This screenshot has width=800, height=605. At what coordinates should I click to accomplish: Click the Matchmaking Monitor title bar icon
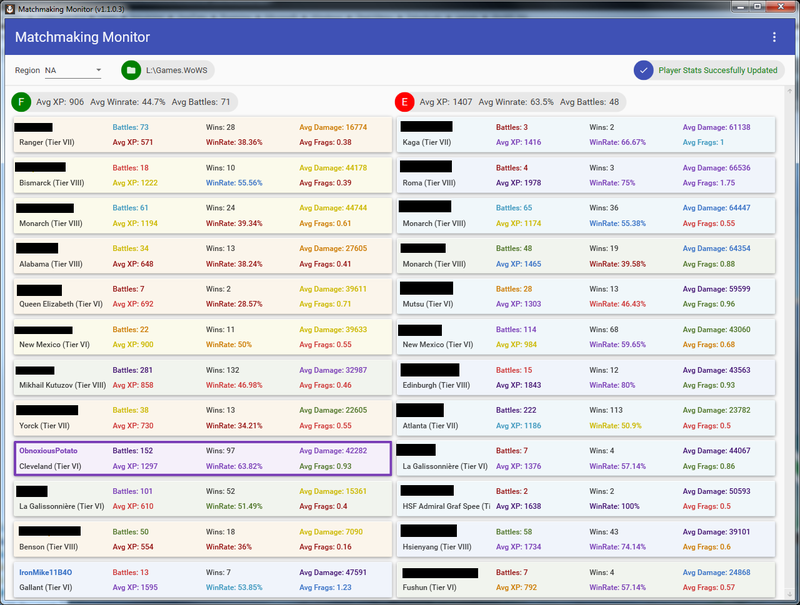click(x=9, y=8)
